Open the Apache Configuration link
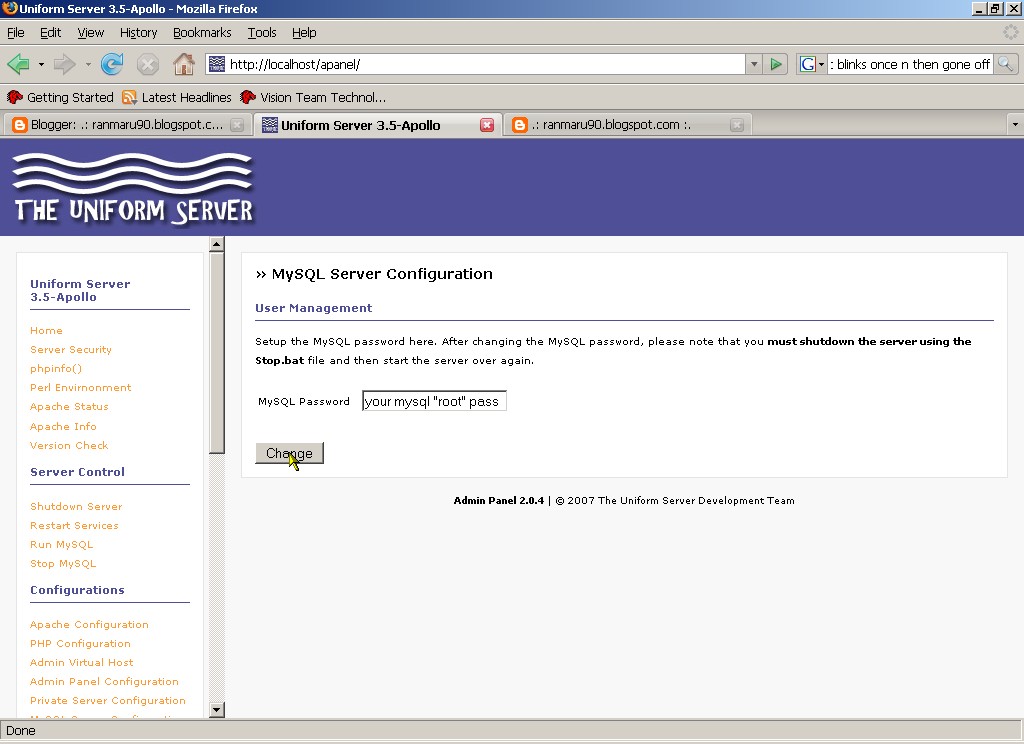 tap(89, 624)
